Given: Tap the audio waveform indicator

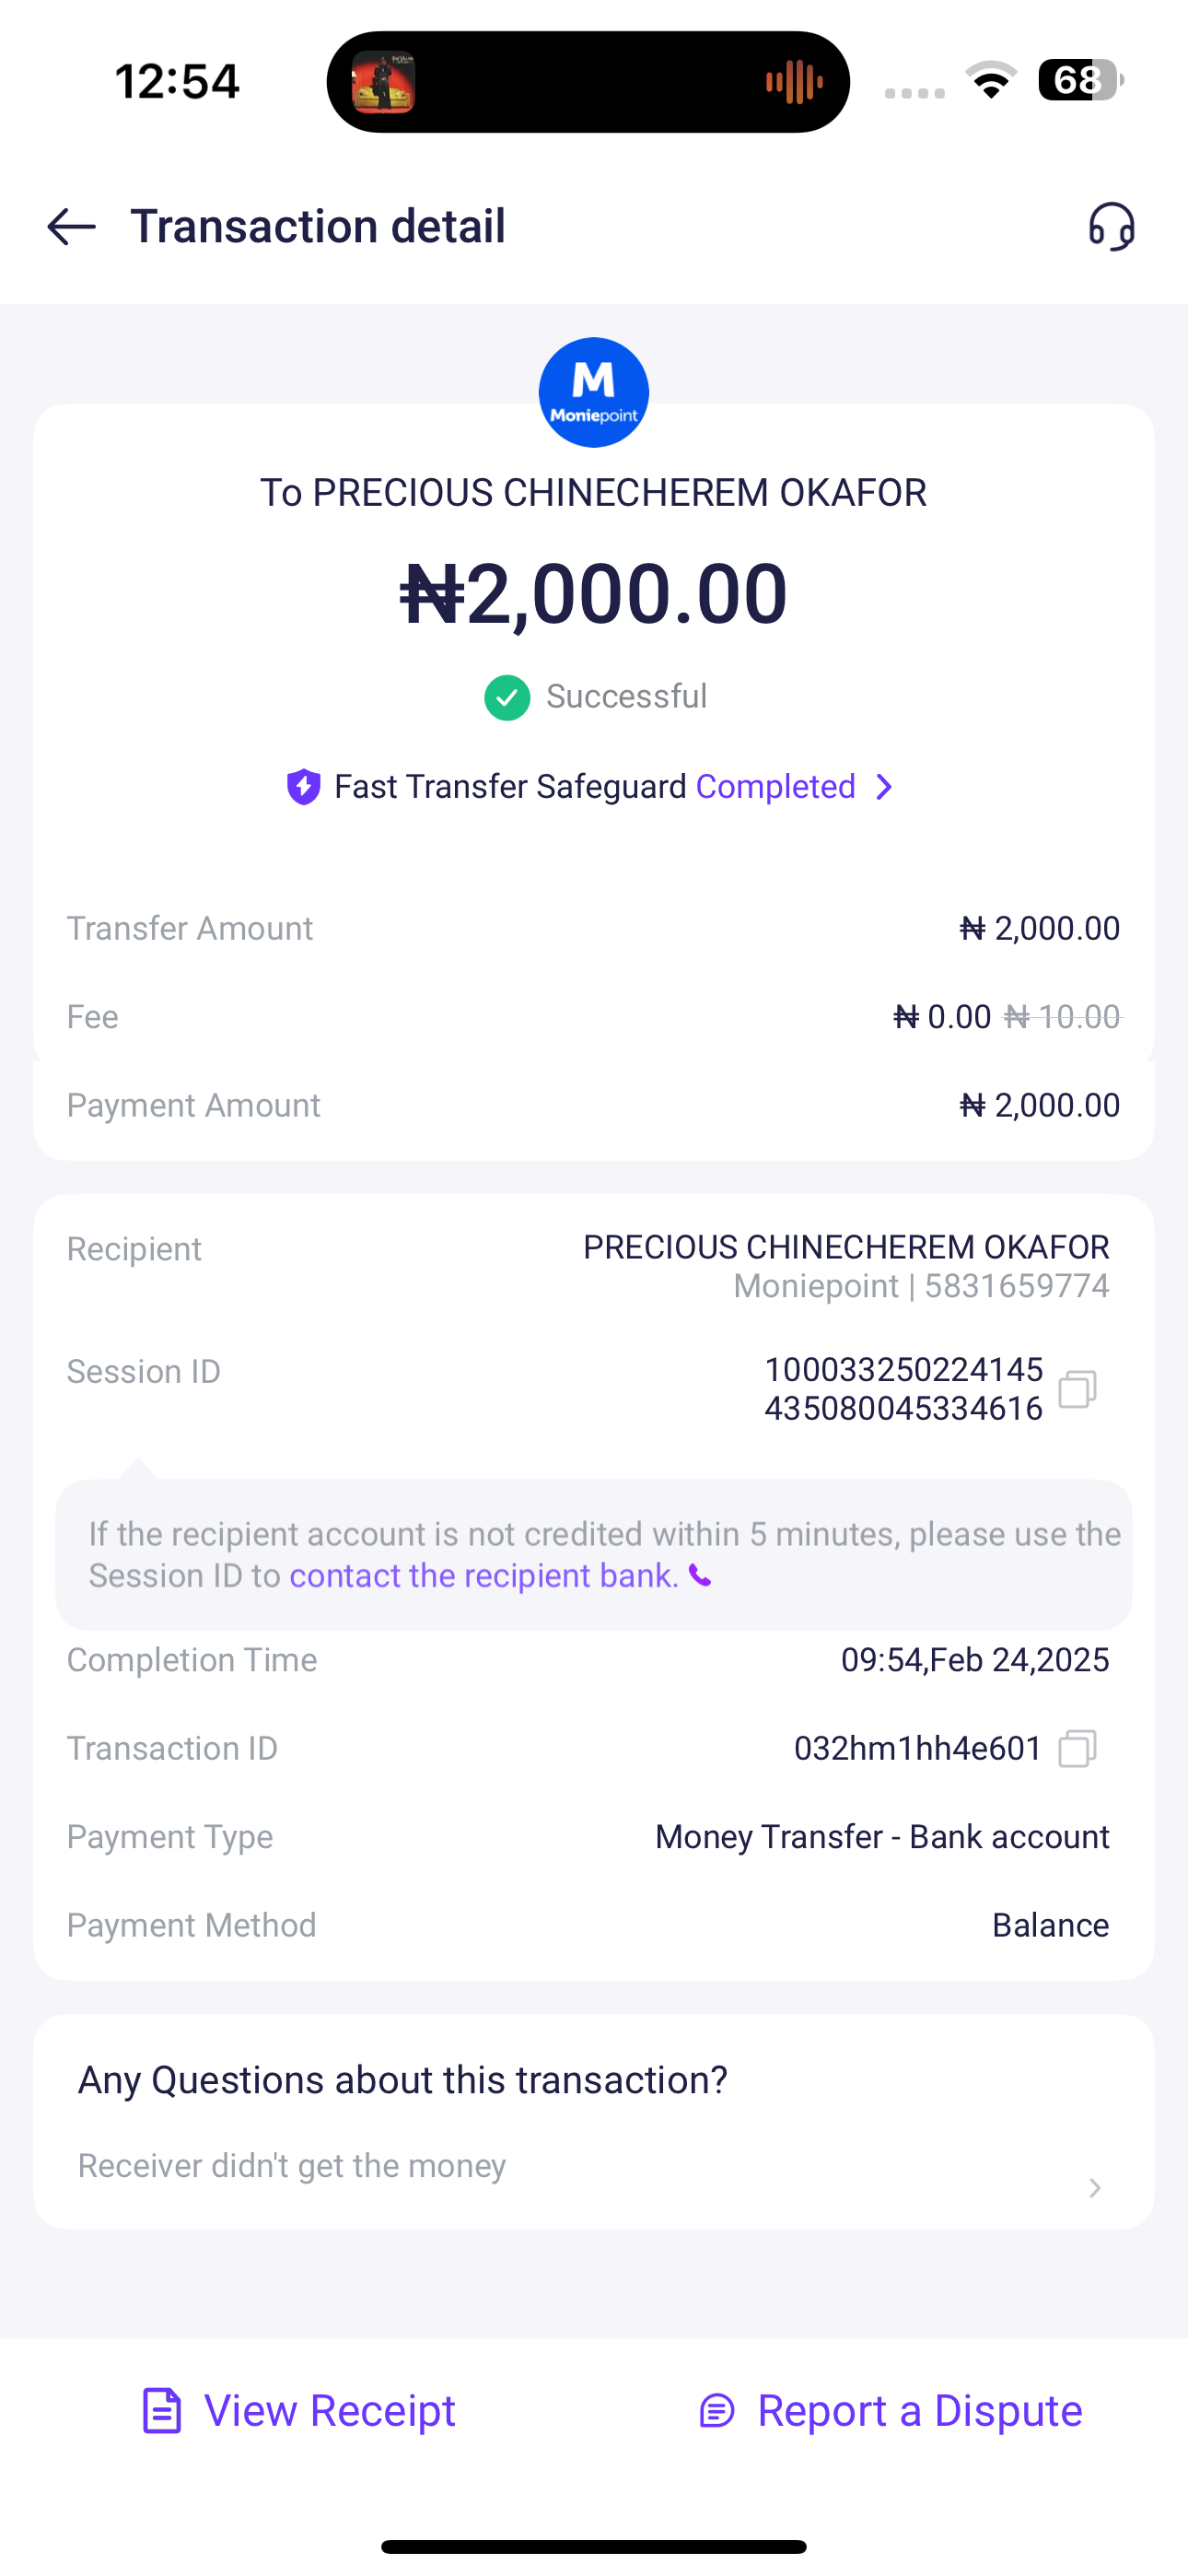Looking at the screenshot, I should point(794,81).
